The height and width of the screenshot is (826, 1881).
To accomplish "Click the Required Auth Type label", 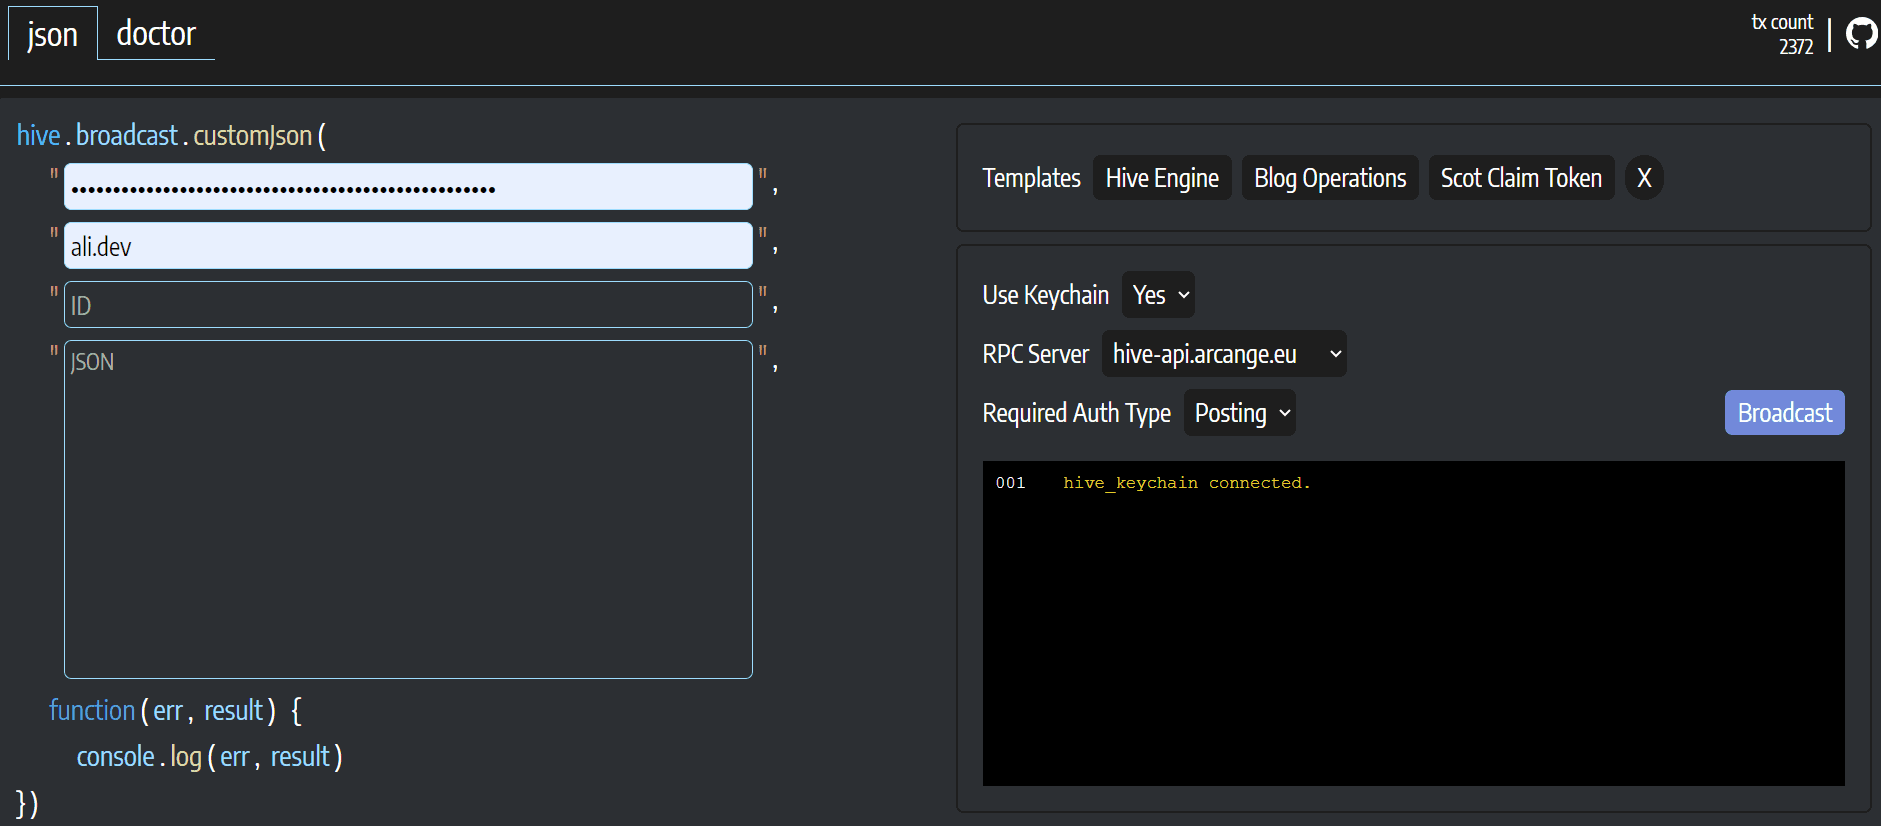I will tap(1076, 413).
